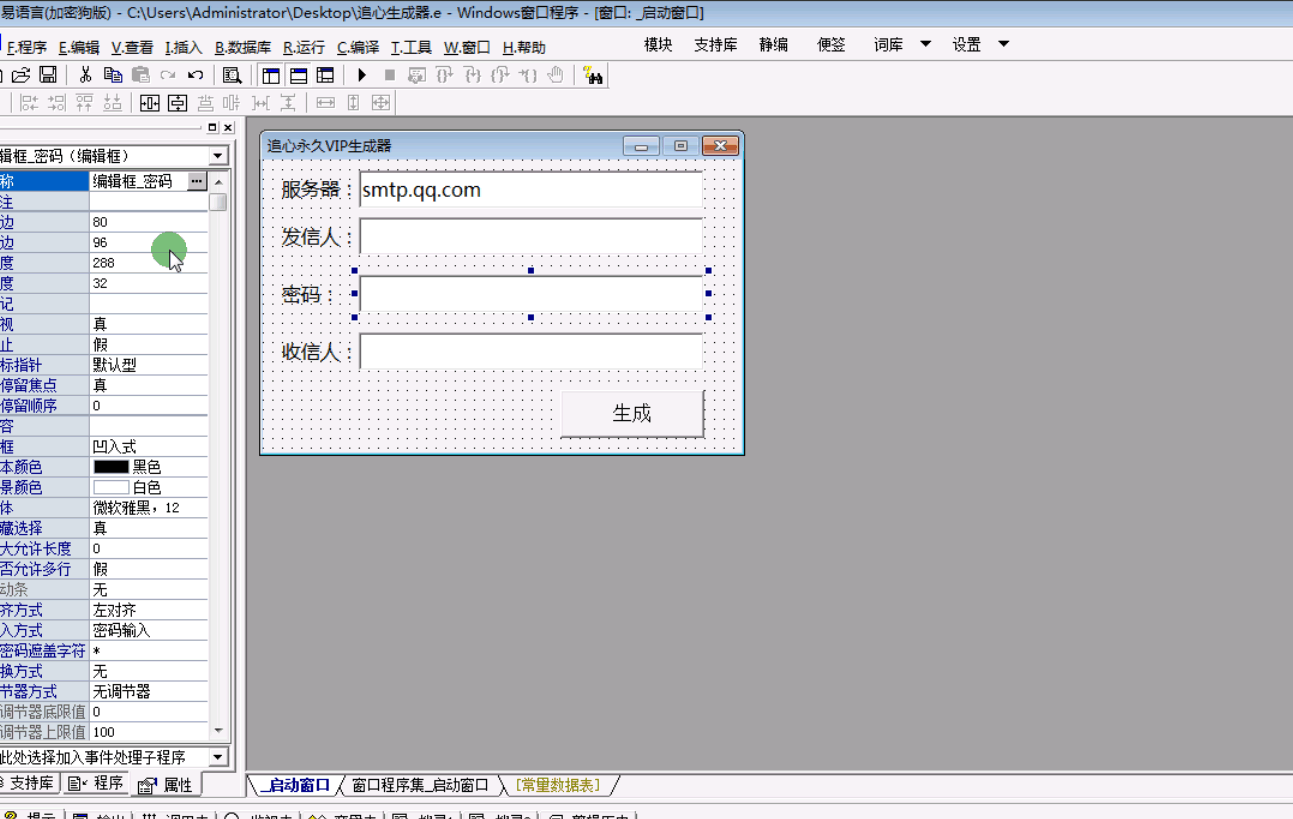This screenshot has width=1293, height=819.
Task: Open the V.查看 menu
Action: pos(132,47)
